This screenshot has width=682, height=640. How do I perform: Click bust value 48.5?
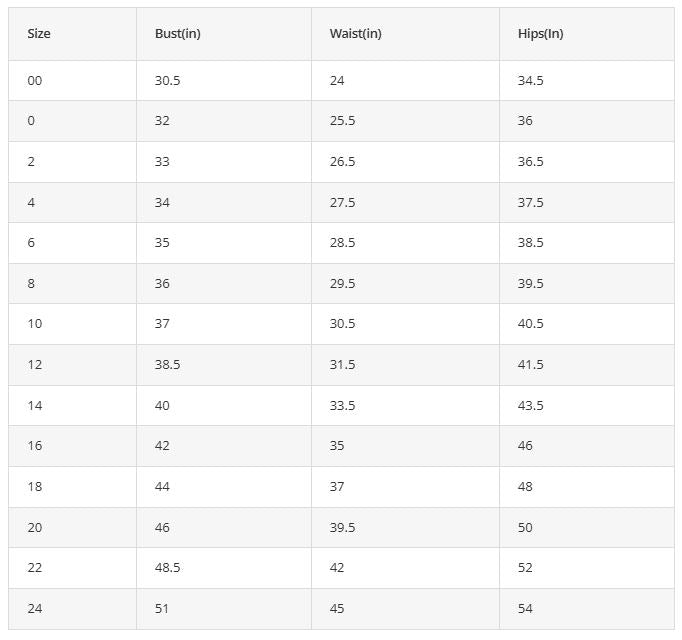click(167, 568)
